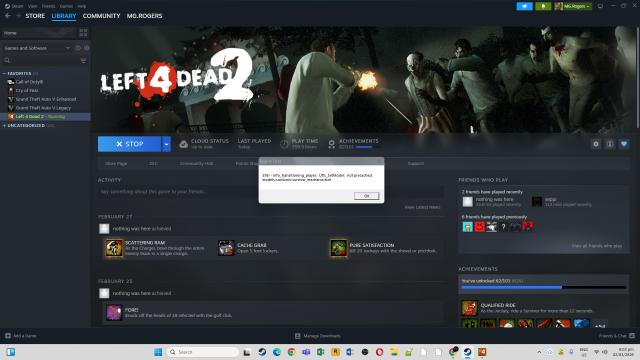Open the Pure Satisfaction achievement icon
This screenshot has height=360, width=640.
[x=338, y=248]
